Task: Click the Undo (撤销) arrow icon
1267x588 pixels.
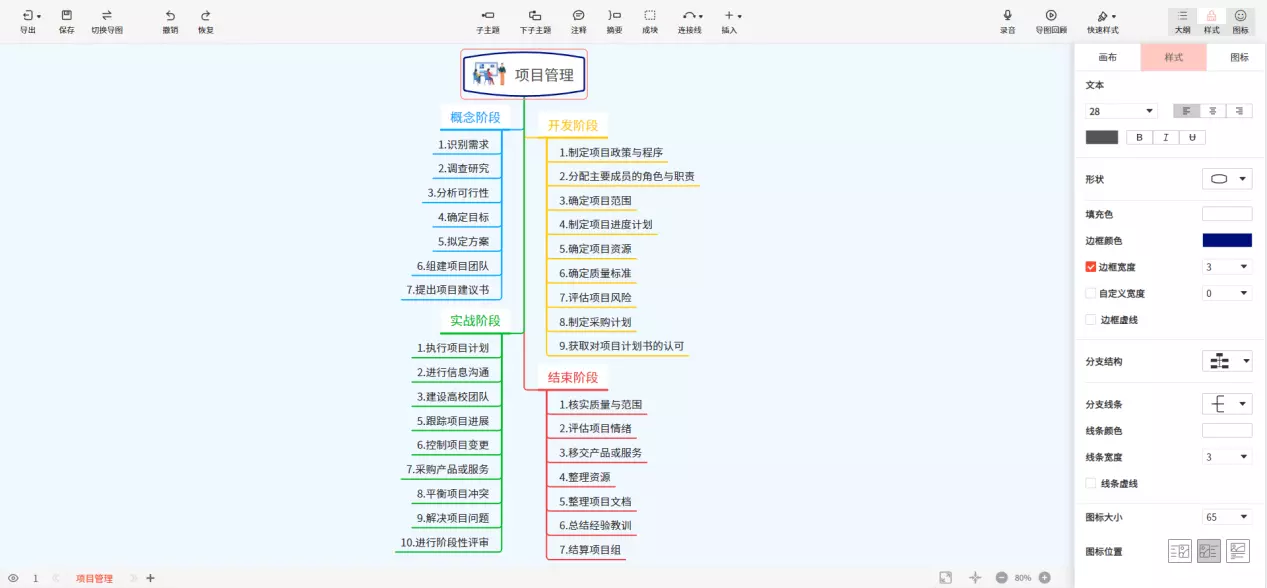Action: pyautogui.click(x=170, y=16)
